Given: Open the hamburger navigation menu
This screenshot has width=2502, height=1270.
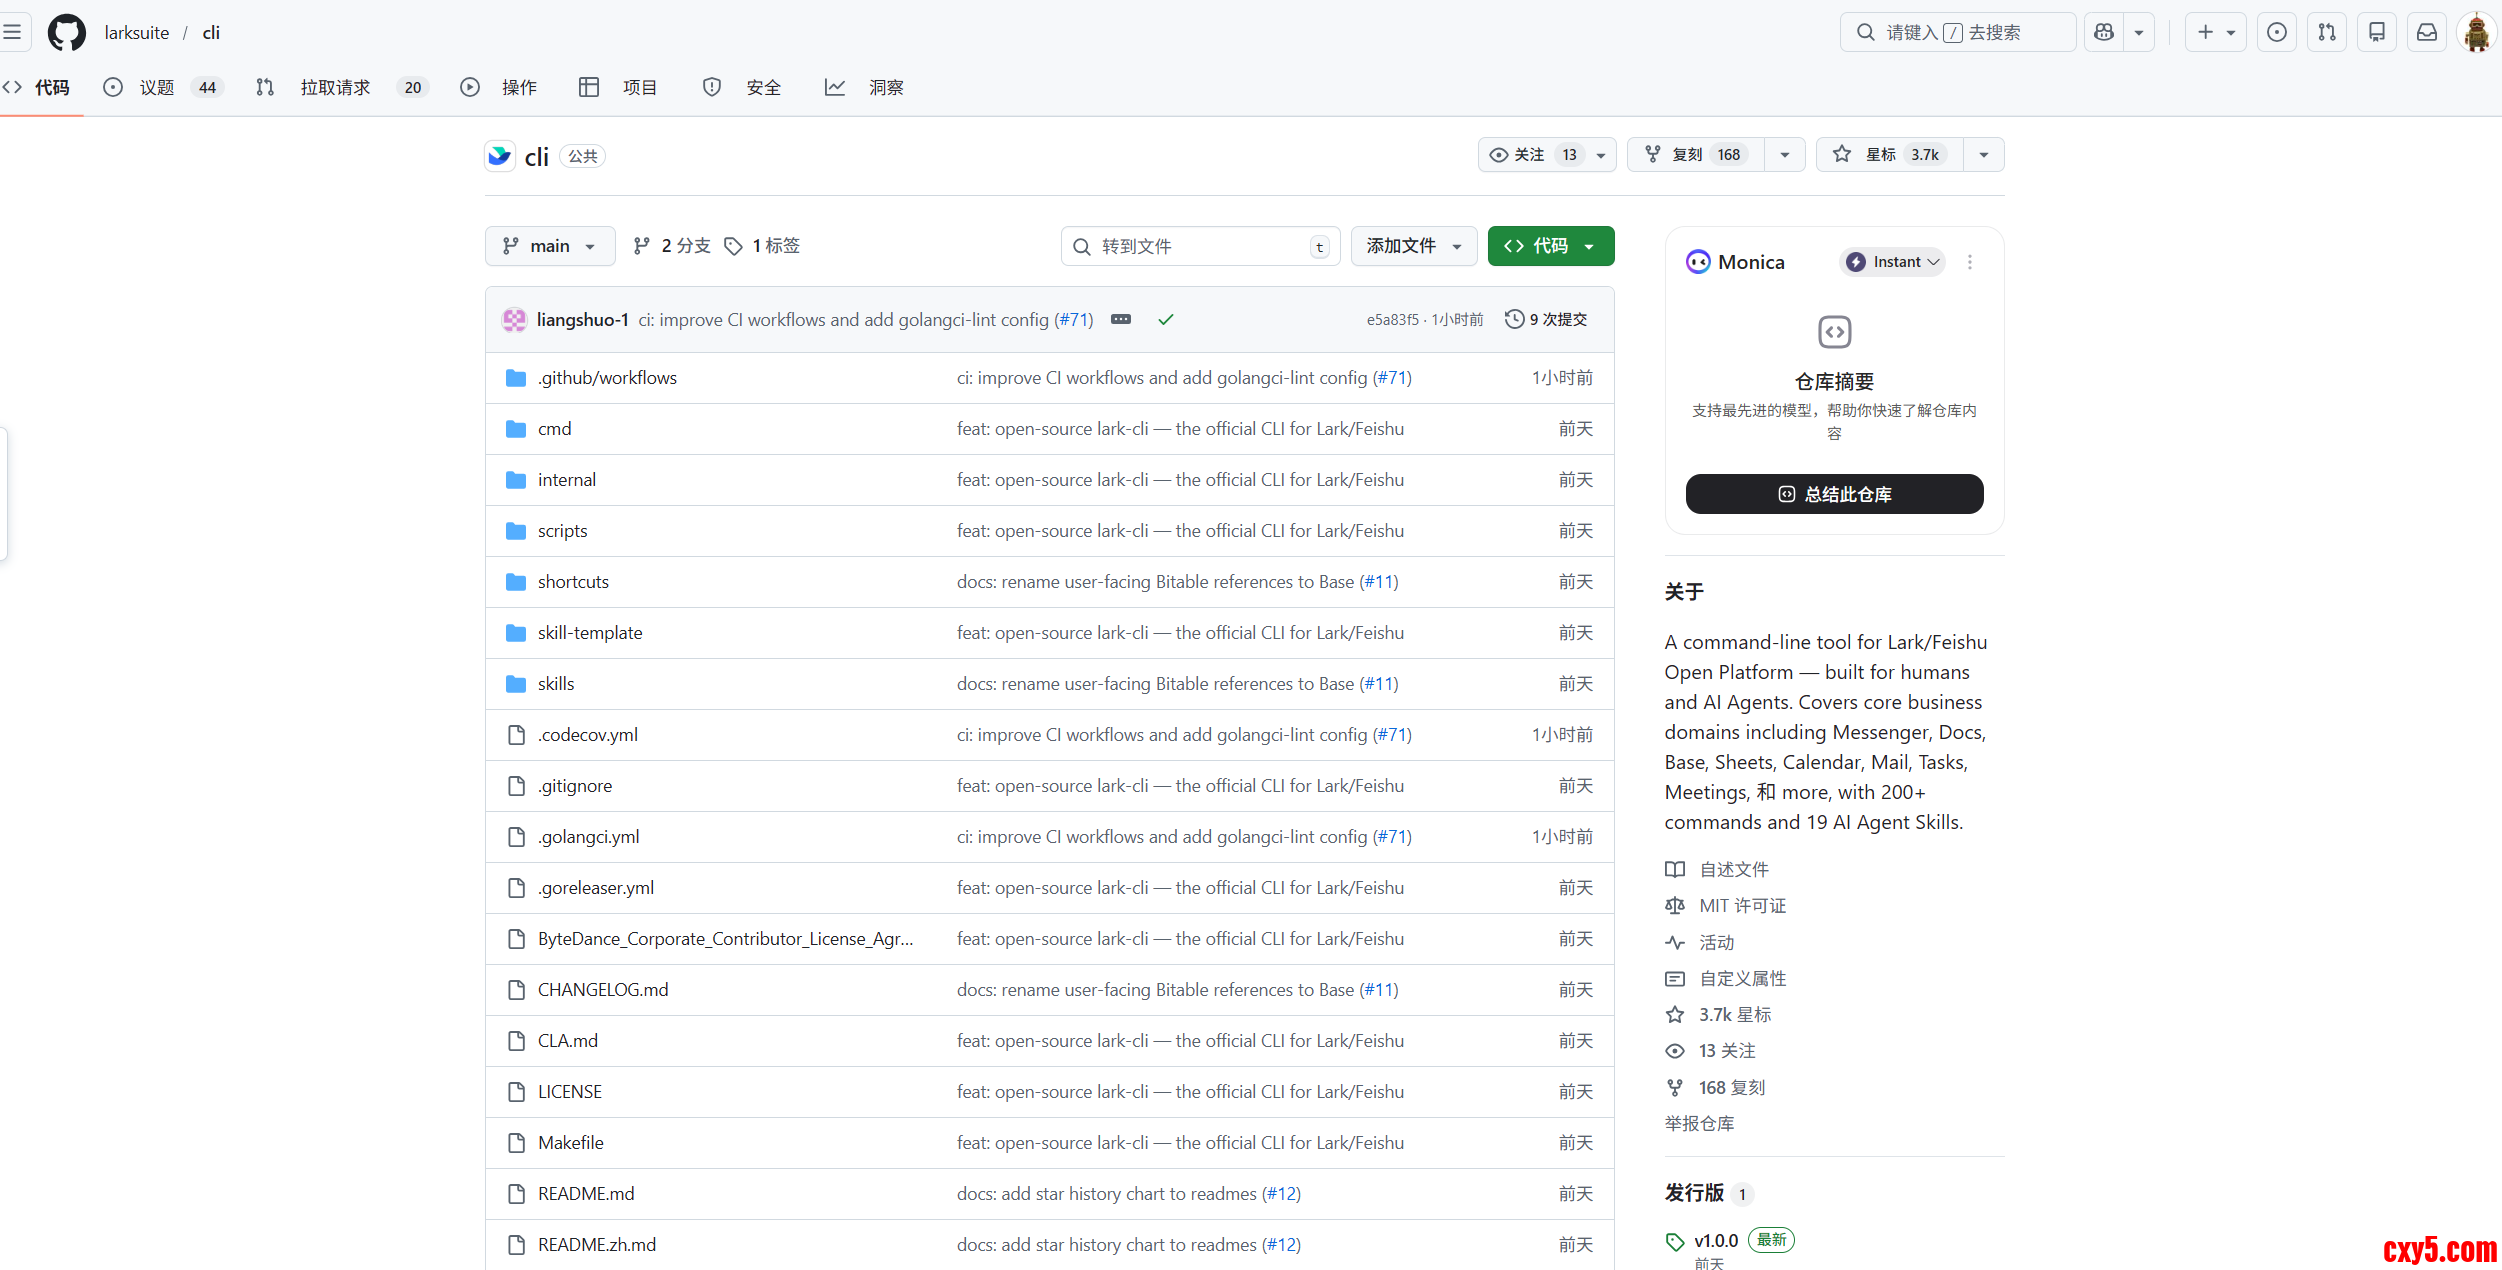Looking at the screenshot, I should click(12, 32).
